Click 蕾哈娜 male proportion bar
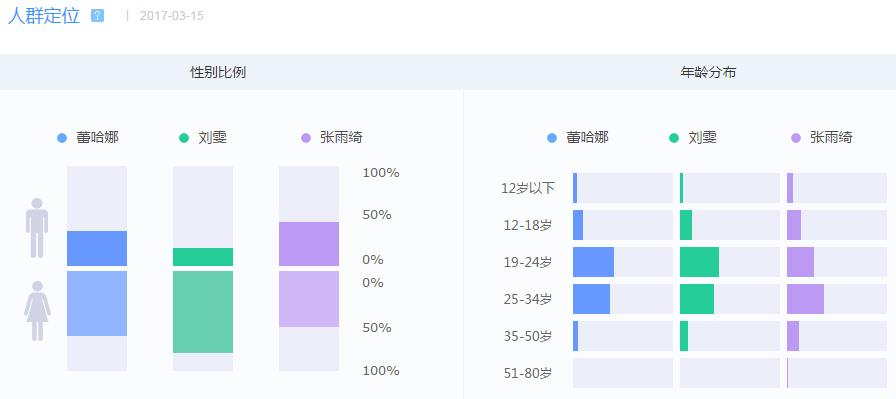The image size is (896, 399). pyautogui.click(x=97, y=249)
